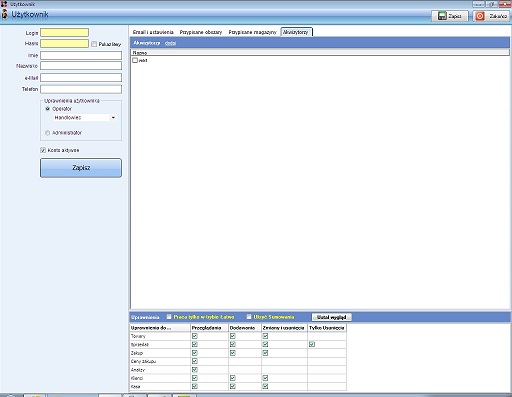Switch to the Przypisane obszary tab
This screenshot has width=512, height=397.
point(201,32)
